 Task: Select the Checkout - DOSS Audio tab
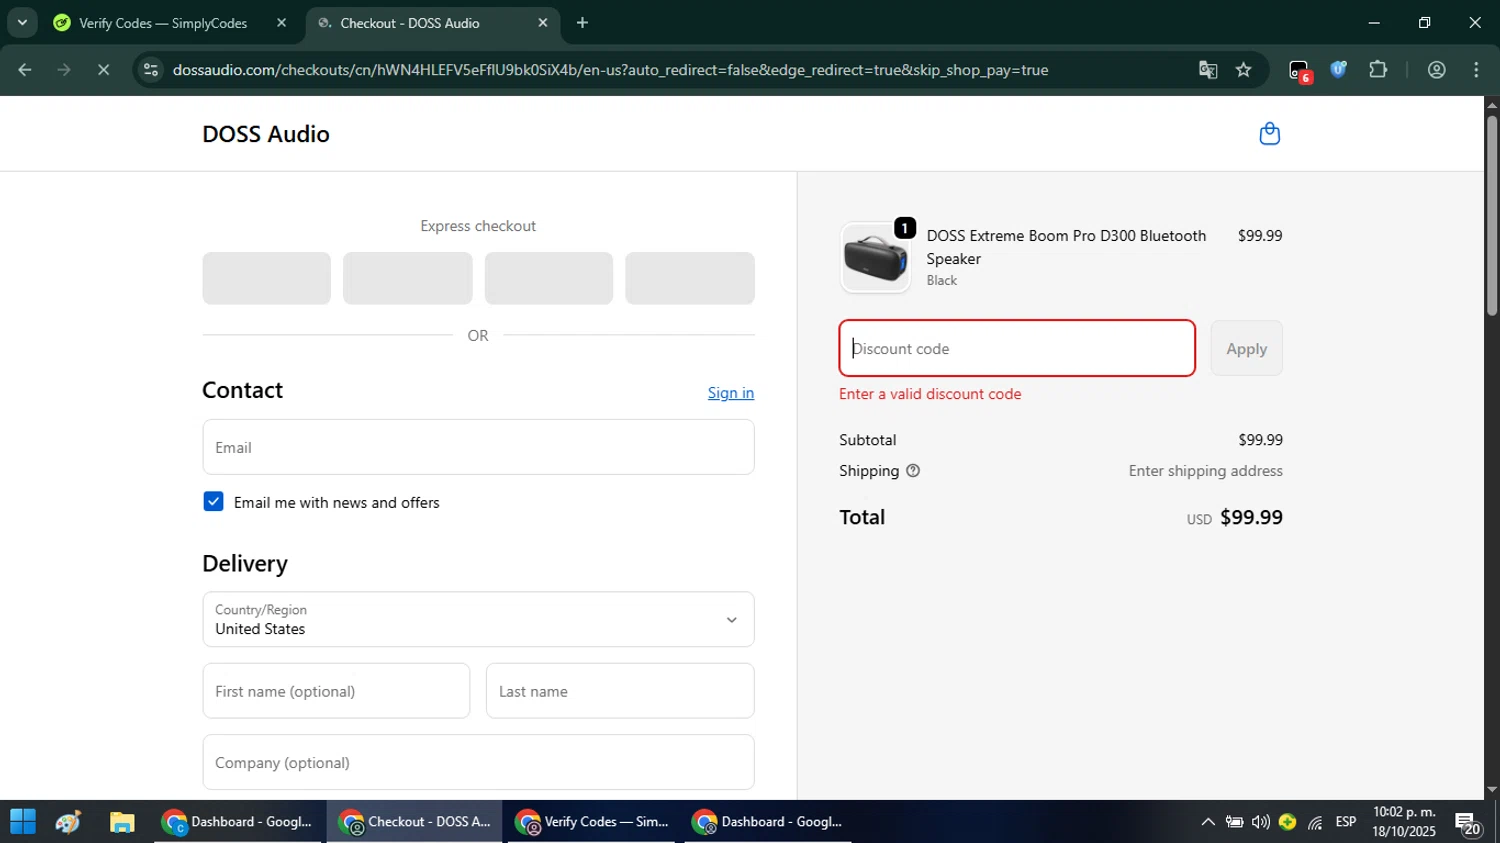click(410, 23)
